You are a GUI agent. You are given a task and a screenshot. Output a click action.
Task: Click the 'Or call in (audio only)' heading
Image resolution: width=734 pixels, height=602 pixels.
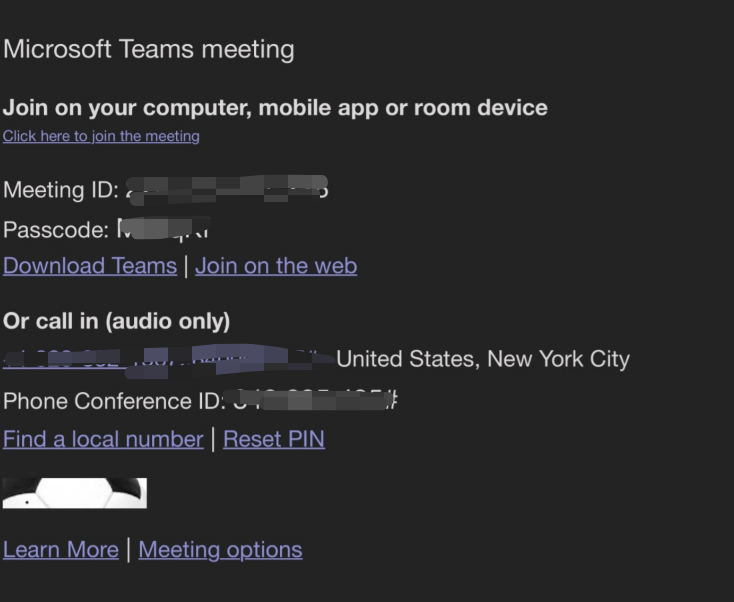pyautogui.click(x=117, y=322)
